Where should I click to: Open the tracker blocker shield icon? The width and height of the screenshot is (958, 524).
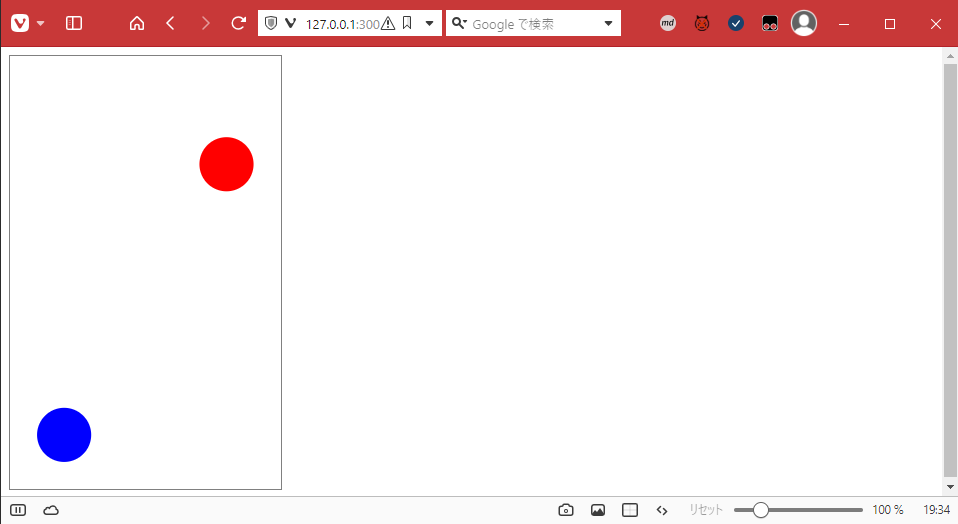pyautogui.click(x=271, y=23)
